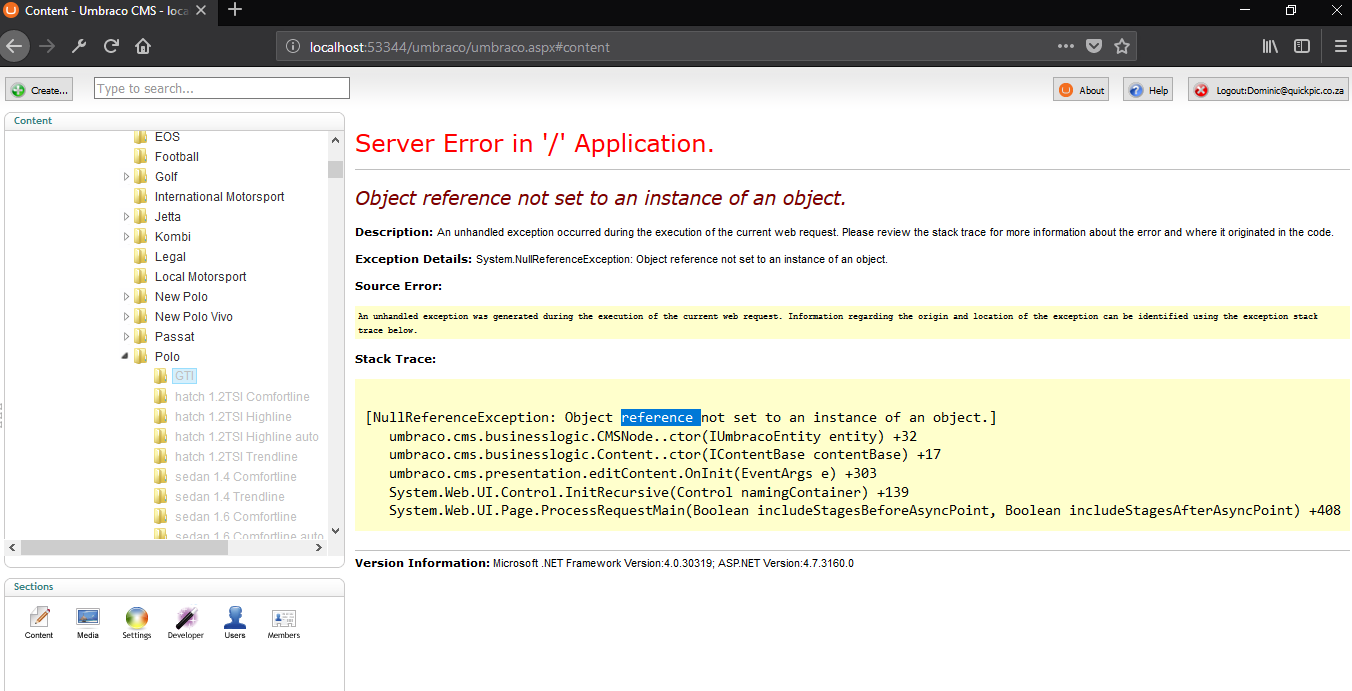
Task: Click horizontal scrollbar right arrow
Action: (319, 548)
